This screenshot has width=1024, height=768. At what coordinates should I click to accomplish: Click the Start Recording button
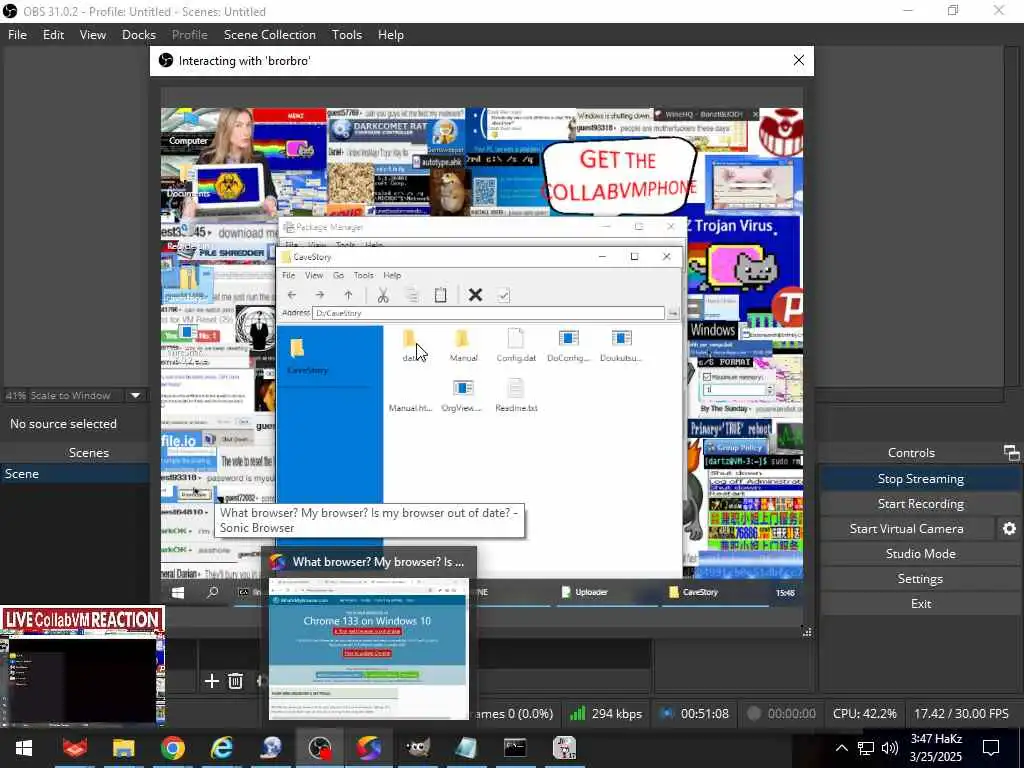[x=920, y=504]
